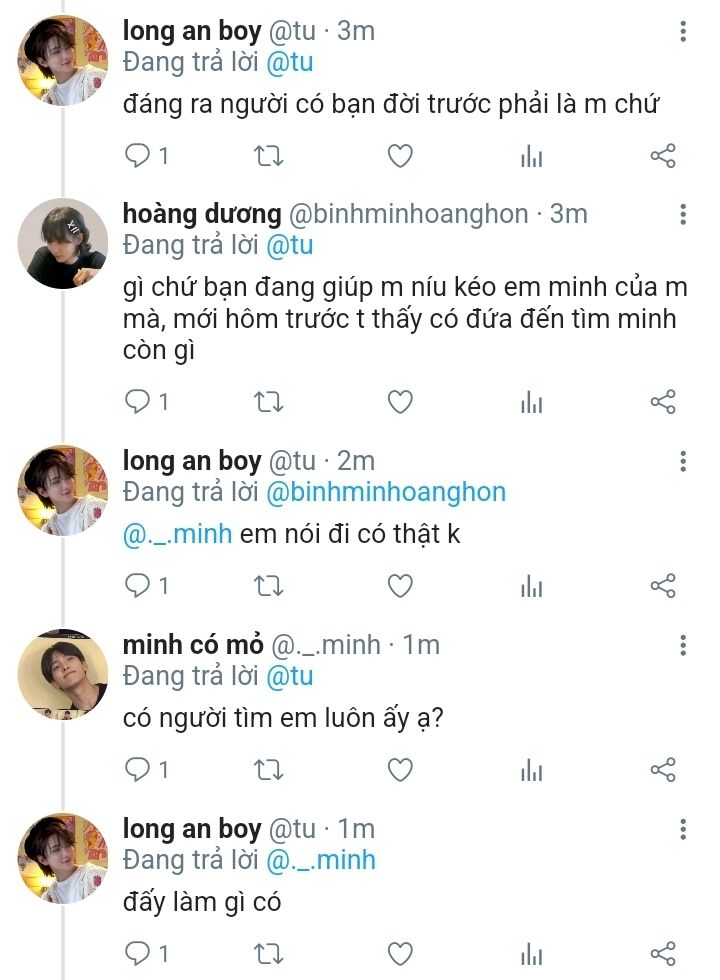Open the @._.minh link in the last tweet
The width and height of the screenshot is (720, 980).
[320, 860]
